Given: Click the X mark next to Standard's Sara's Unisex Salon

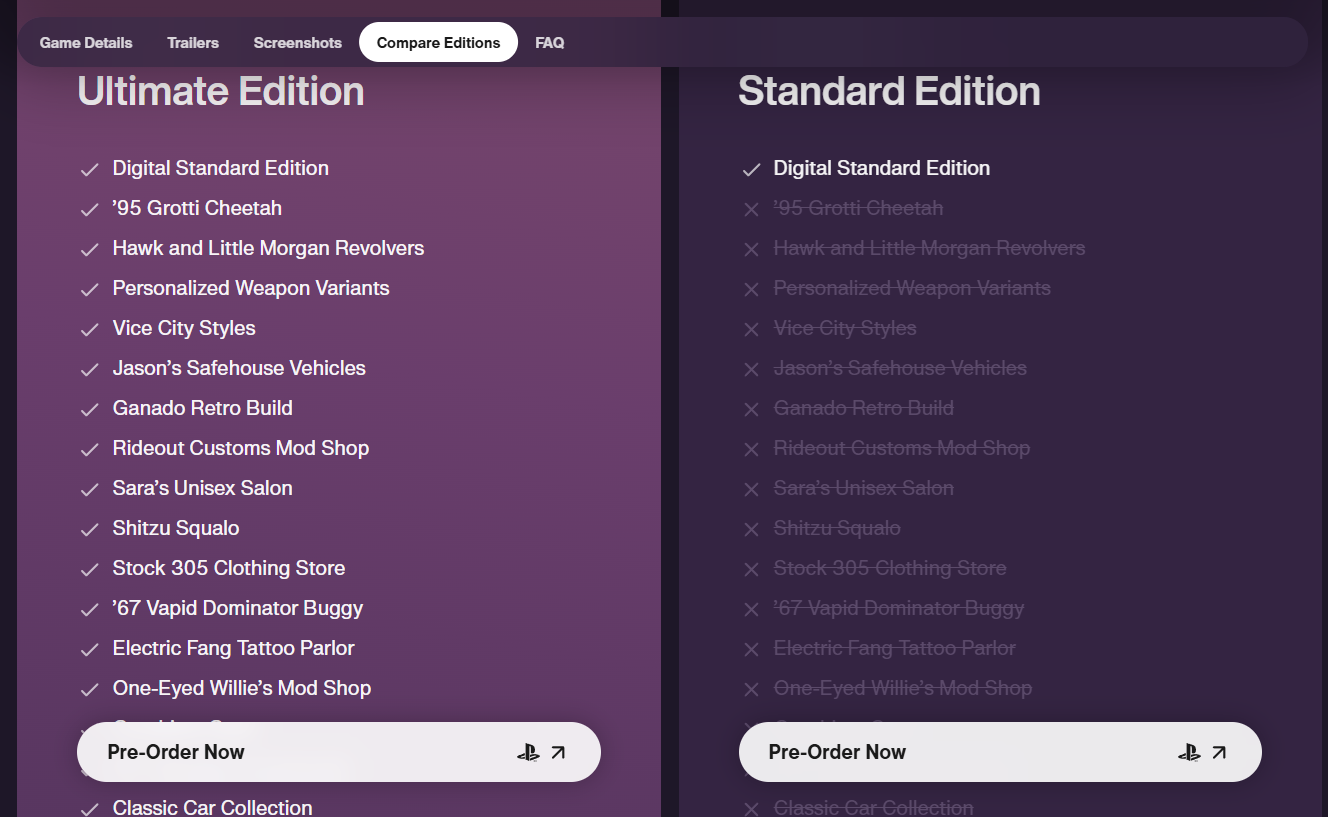Looking at the screenshot, I should click(x=751, y=490).
